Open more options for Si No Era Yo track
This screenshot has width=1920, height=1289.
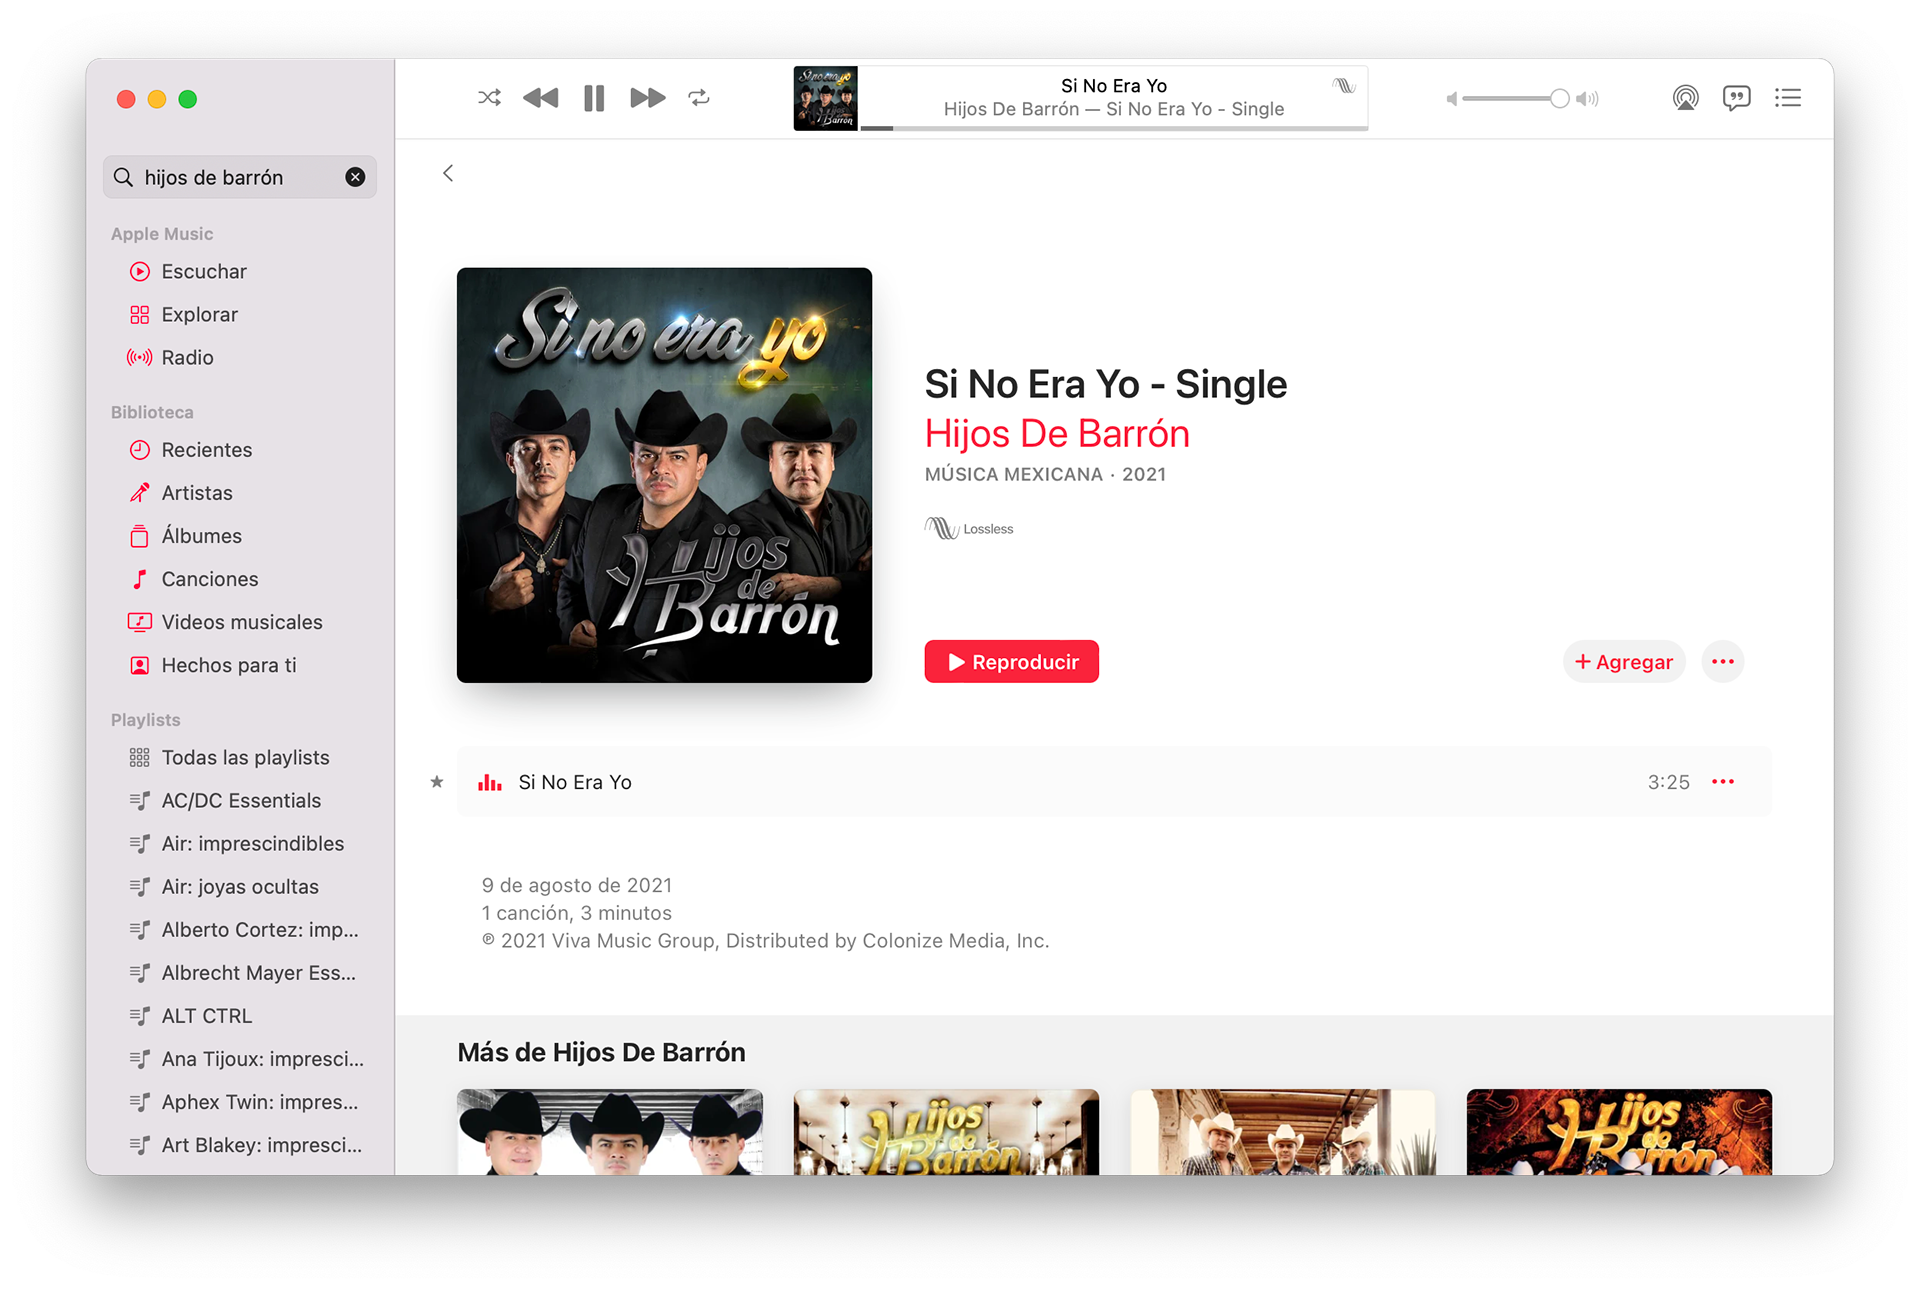coord(1722,782)
